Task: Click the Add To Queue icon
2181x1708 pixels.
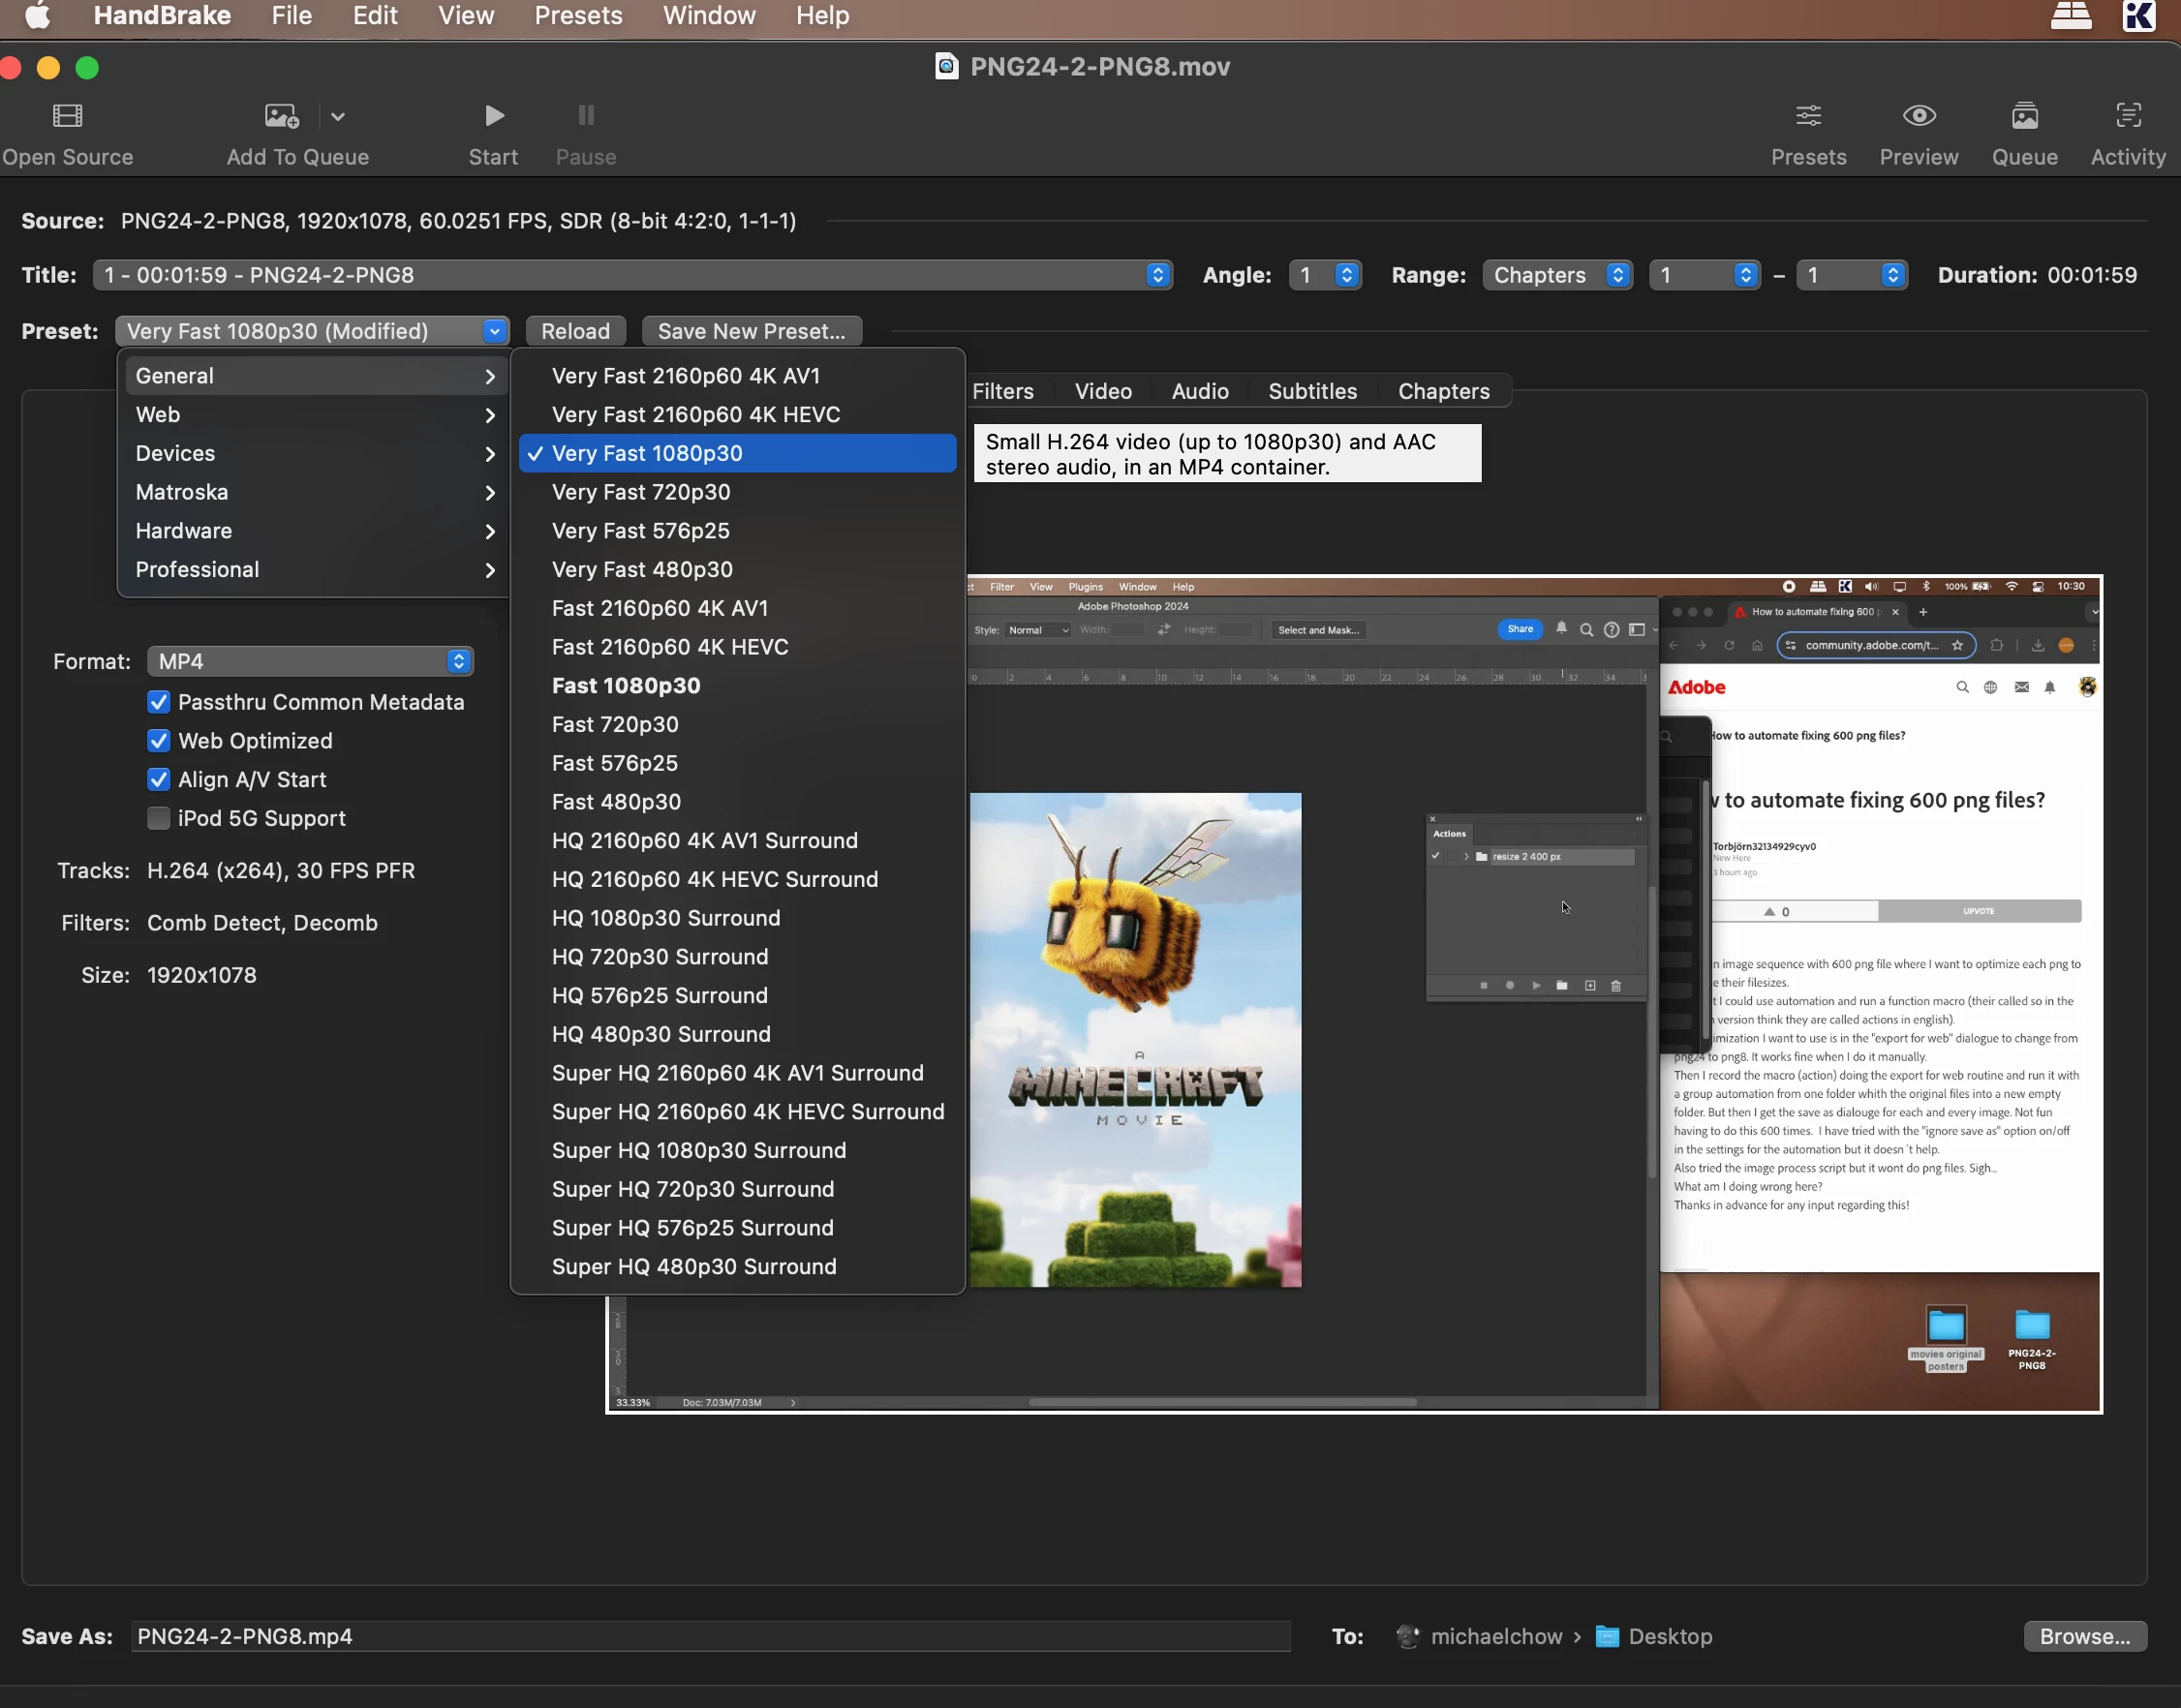Action: (x=281, y=116)
